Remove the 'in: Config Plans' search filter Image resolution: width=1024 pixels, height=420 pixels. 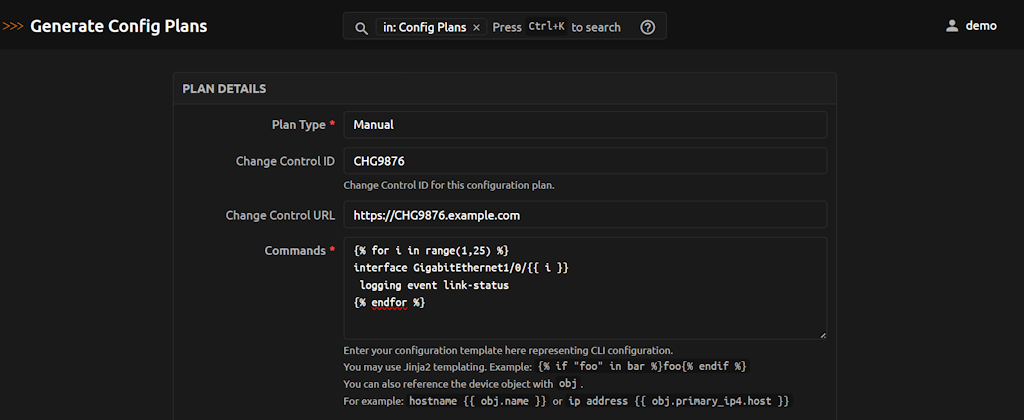point(476,27)
